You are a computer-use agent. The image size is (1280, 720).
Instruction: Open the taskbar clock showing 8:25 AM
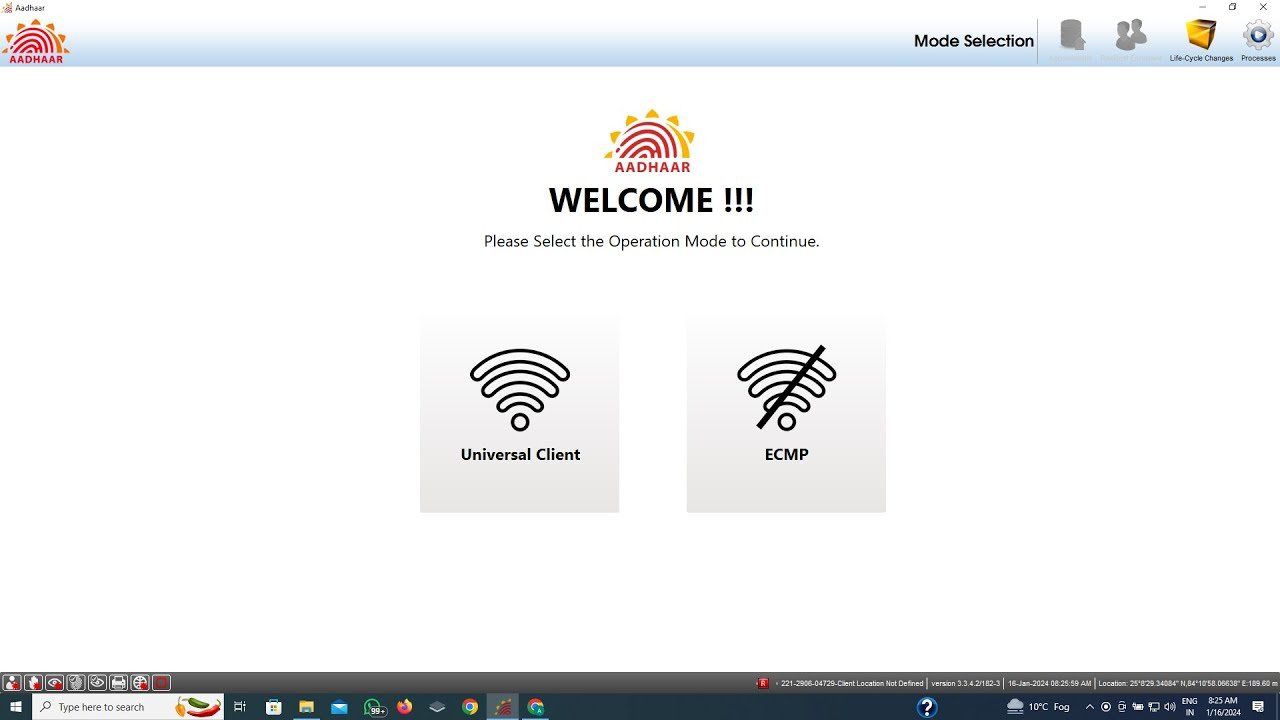point(1223,707)
